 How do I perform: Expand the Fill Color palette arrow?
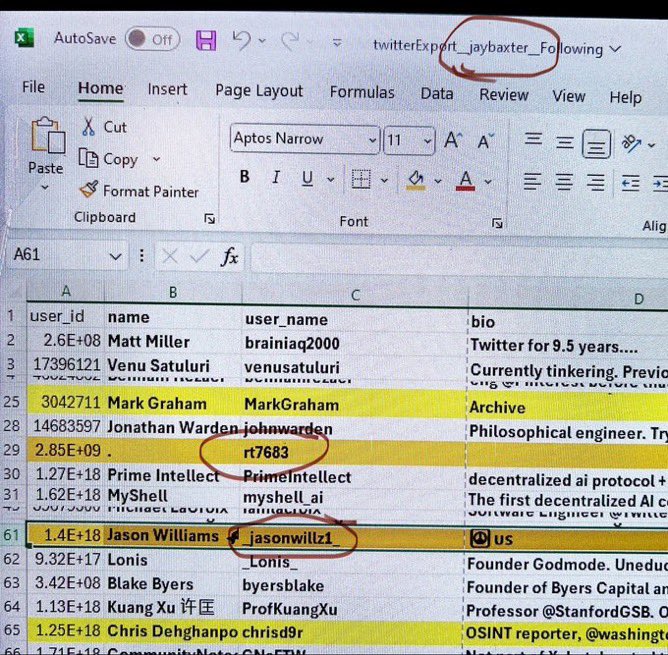pos(438,181)
